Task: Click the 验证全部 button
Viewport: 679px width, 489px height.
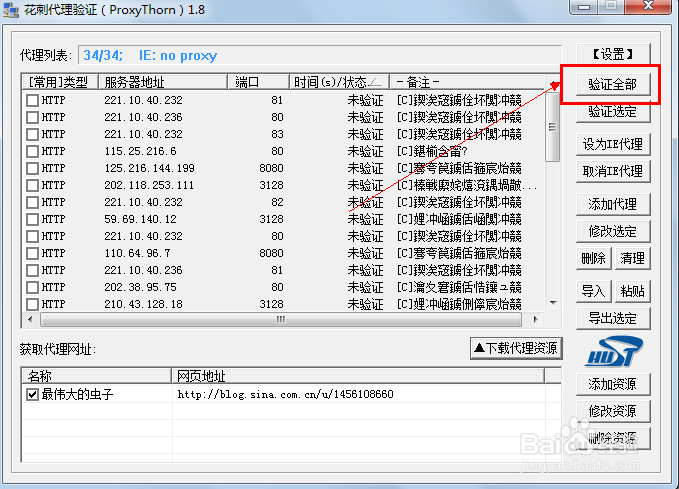Action: tap(613, 84)
